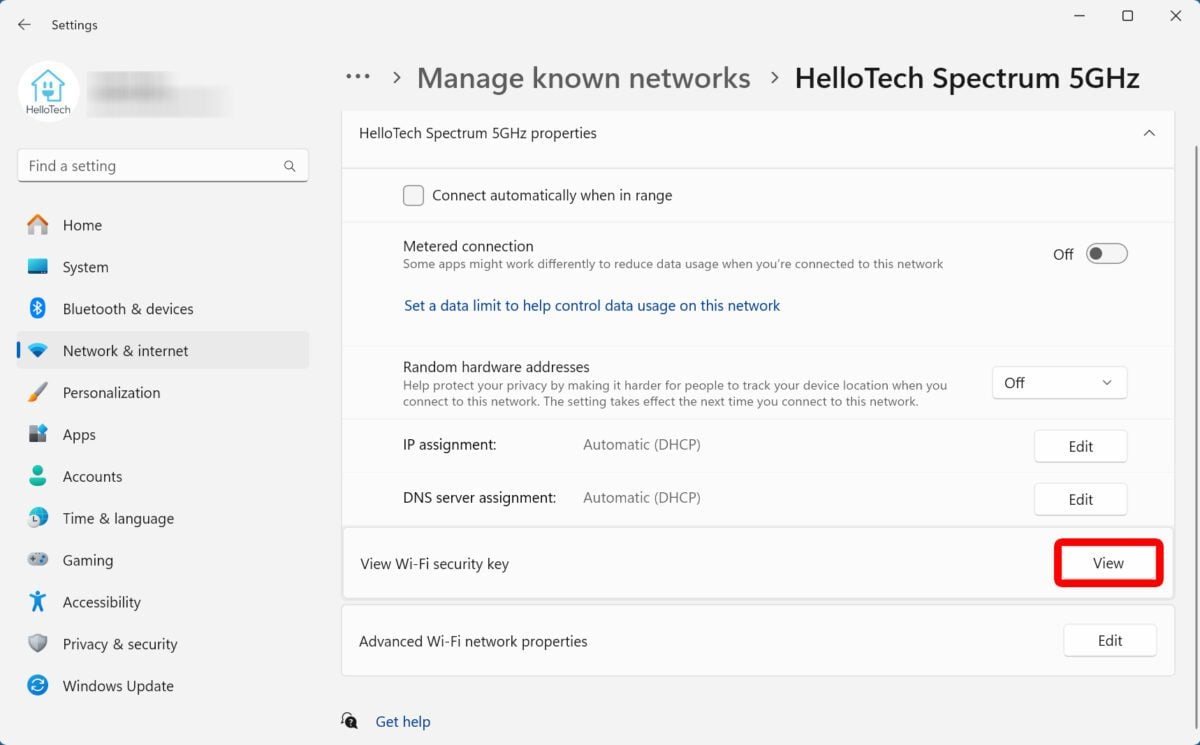
Task: Open Bluetooth & devices via its icon
Action: [x=38, y=309]
